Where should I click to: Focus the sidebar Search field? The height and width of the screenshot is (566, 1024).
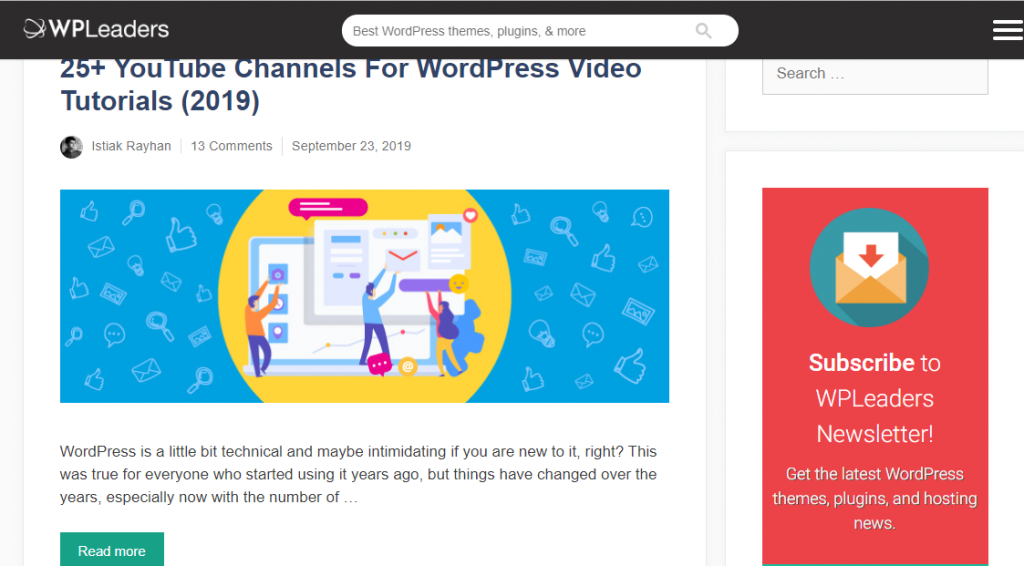pyautogui.click(x=874, y=75)
